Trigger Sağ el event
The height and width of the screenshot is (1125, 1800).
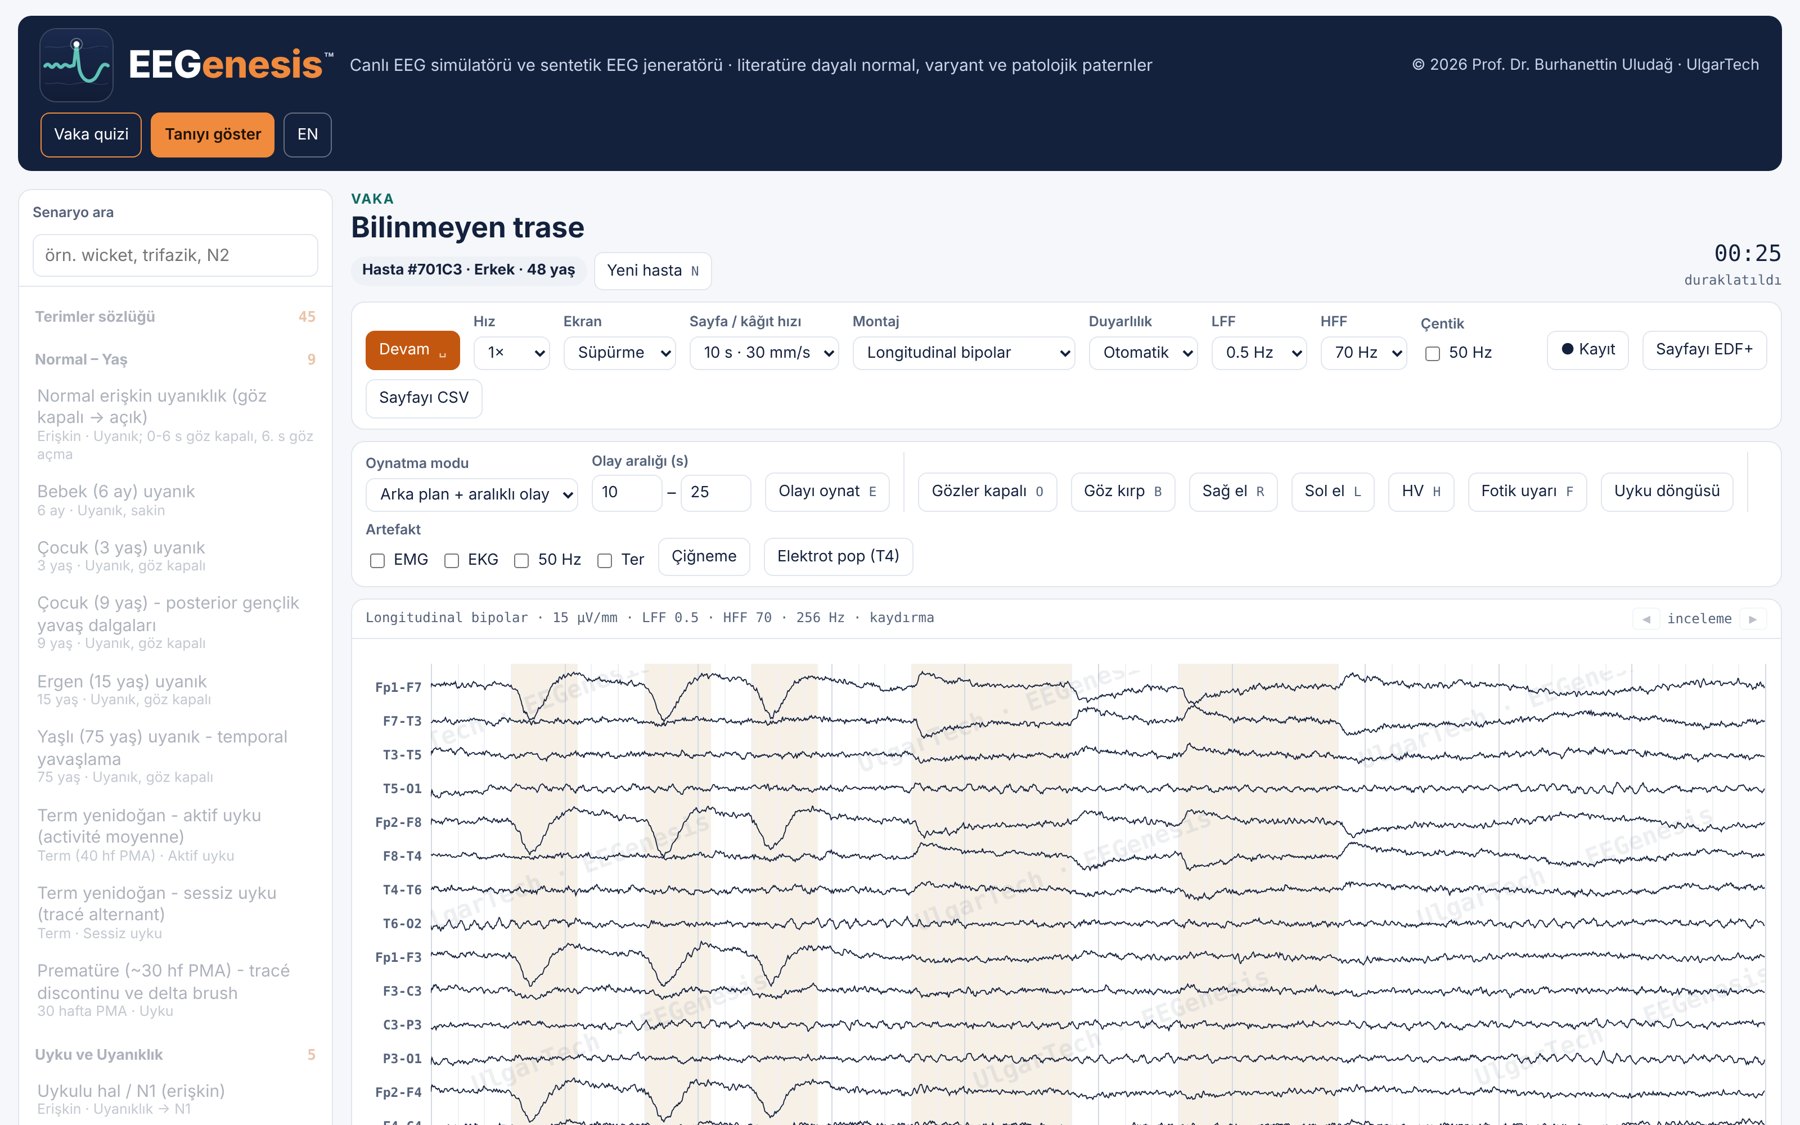tap(1233, 492)
